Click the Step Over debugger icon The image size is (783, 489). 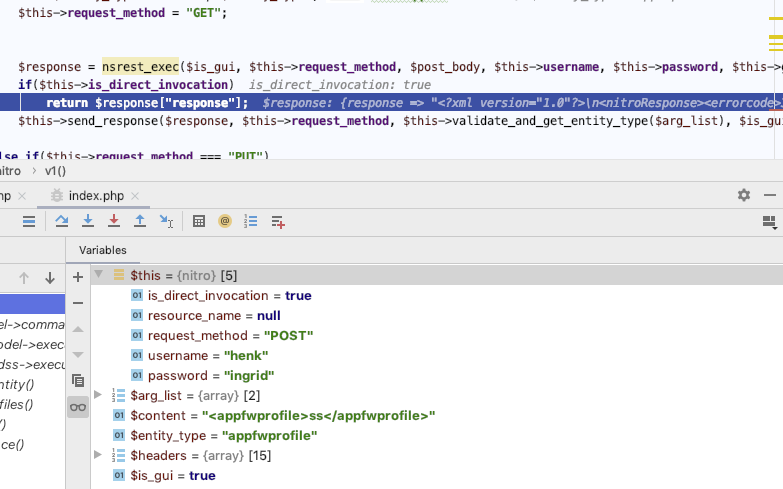(62, 221)
